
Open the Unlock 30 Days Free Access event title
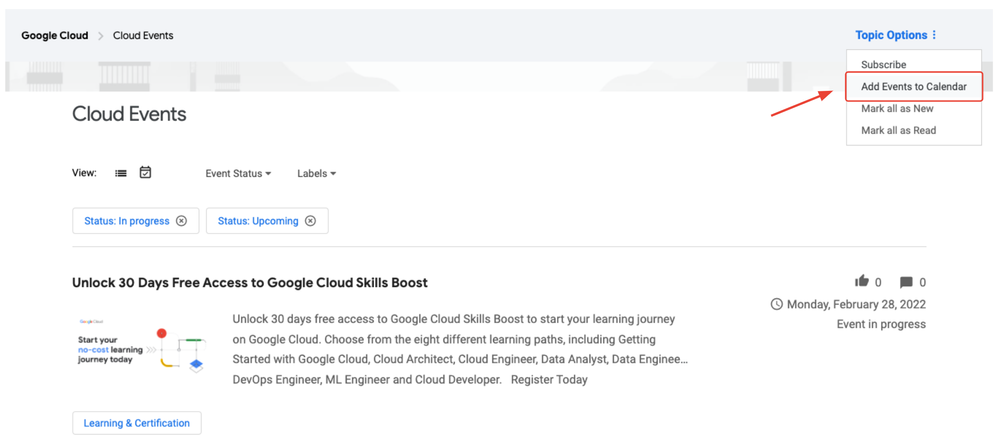250,282
